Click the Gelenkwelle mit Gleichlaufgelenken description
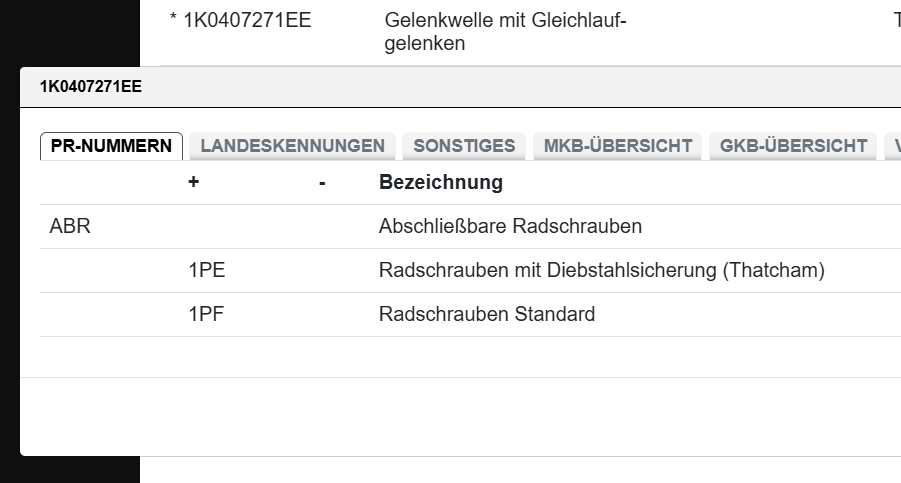 coord(504,32)
